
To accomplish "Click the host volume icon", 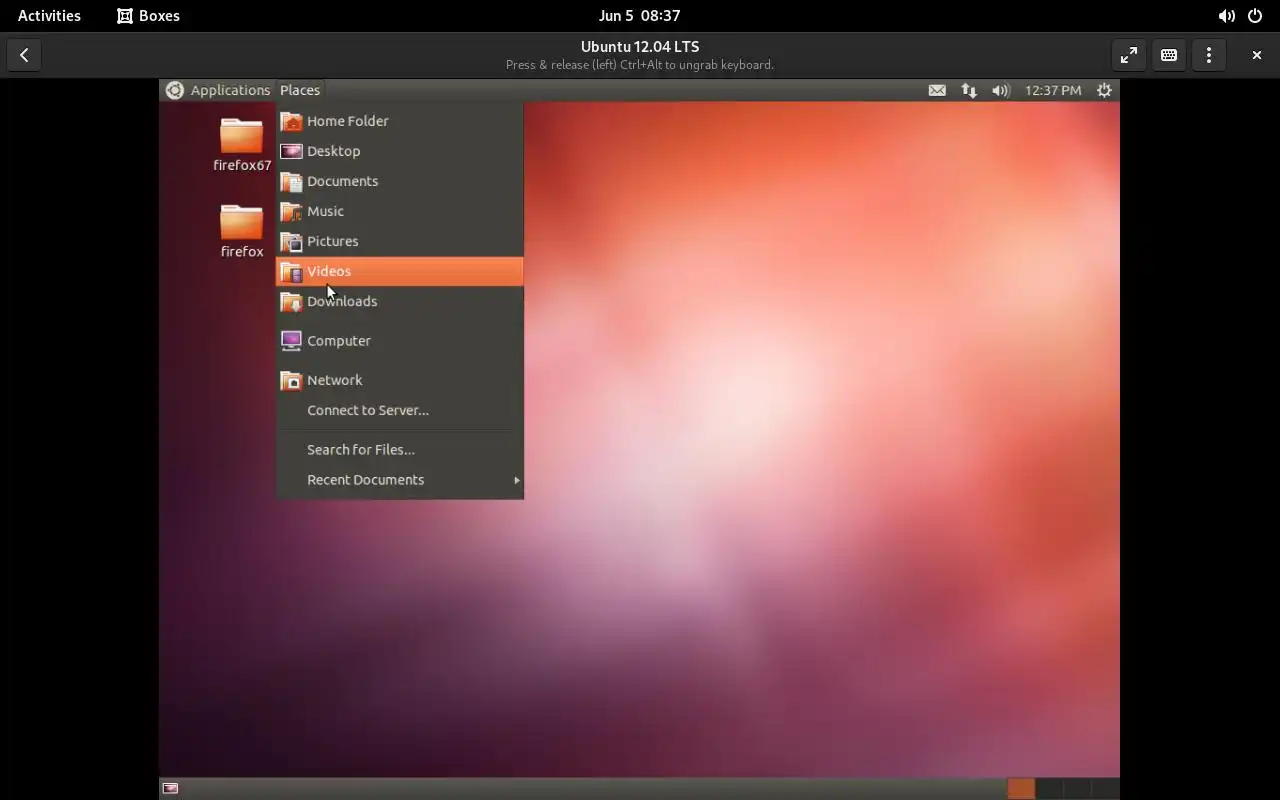I will coord(1226,16).
